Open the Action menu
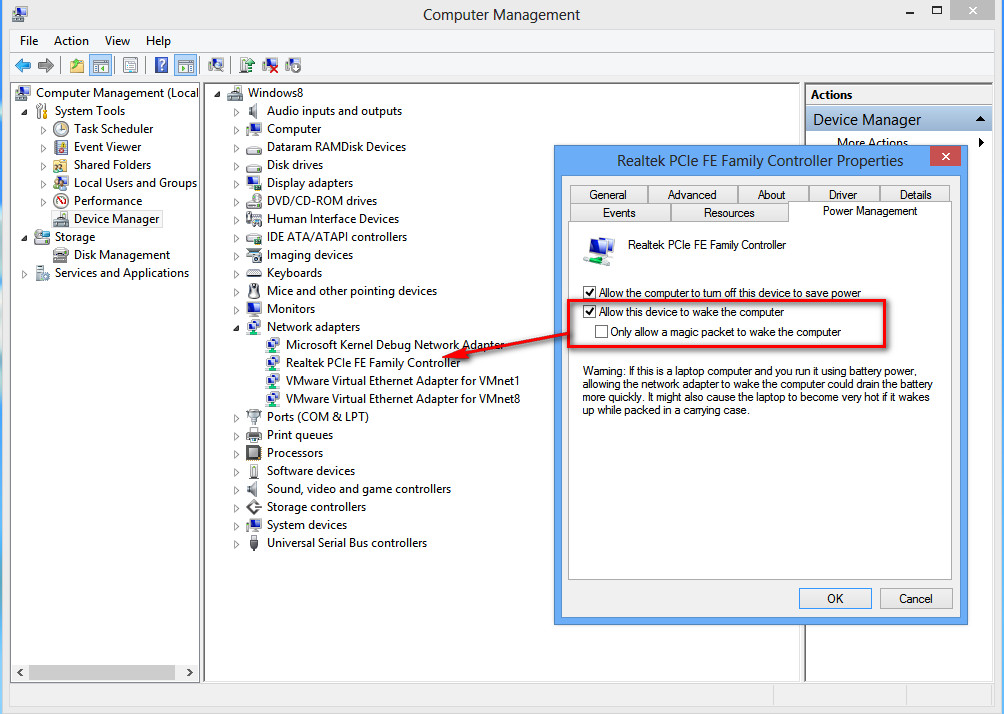 (x=71, y=40)
